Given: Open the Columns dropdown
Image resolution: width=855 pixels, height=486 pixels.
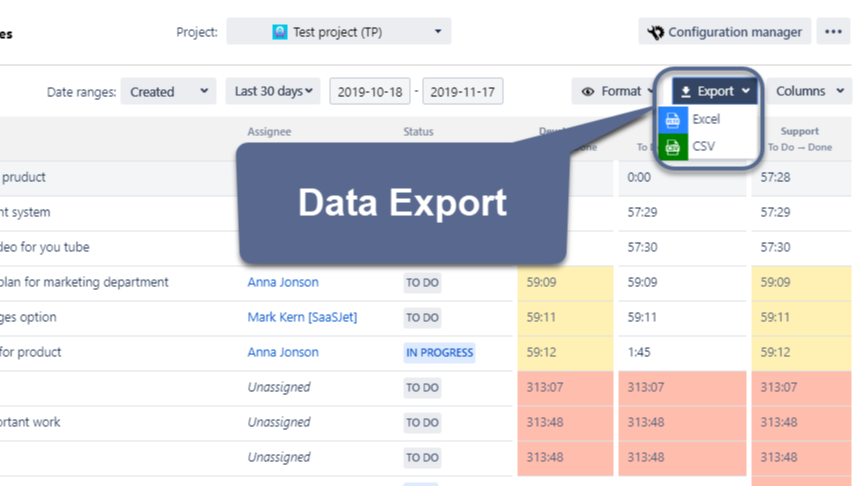Looking at the screenshot, I should pos(809,91).
